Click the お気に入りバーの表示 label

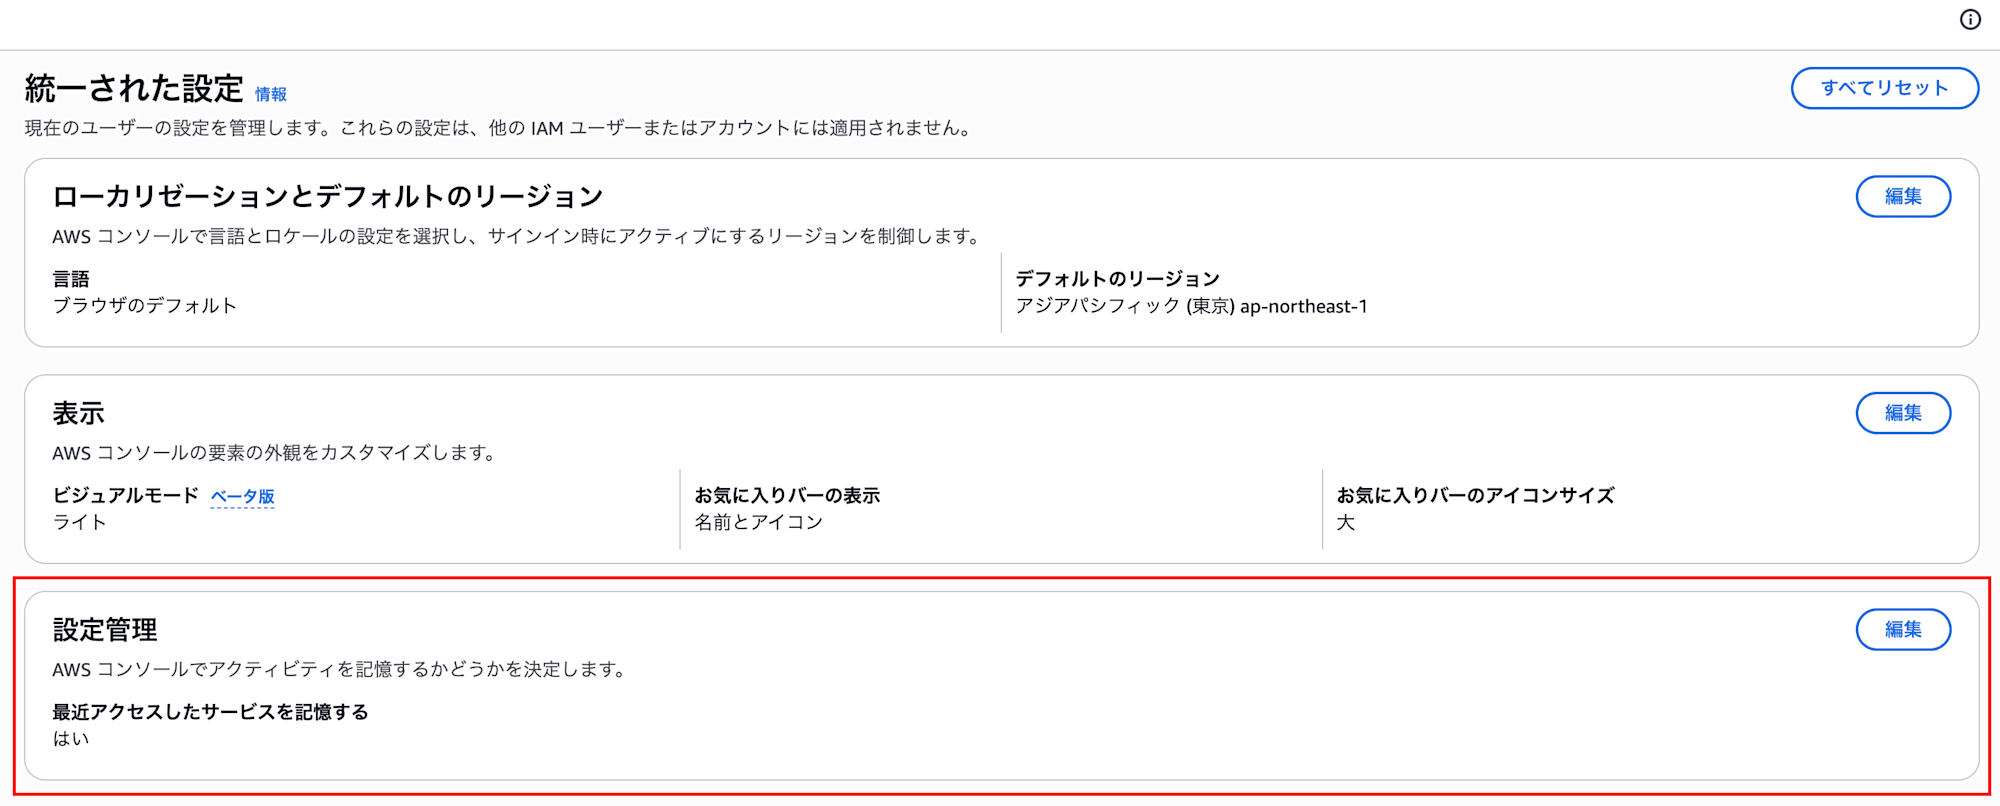(787, 496)
